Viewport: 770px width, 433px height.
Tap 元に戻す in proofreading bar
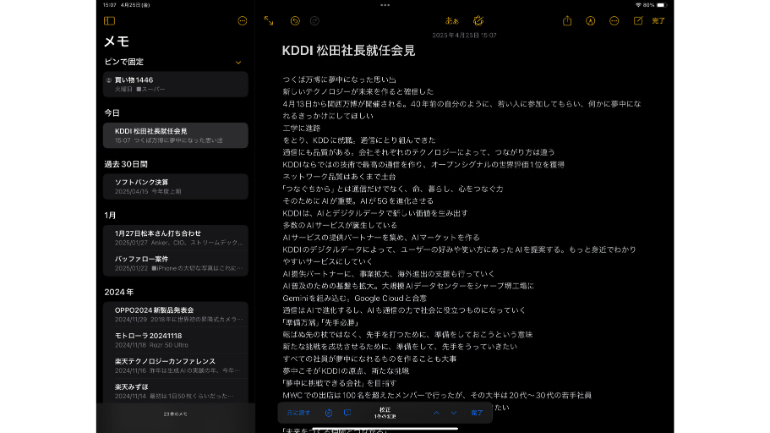[x=299, y=413]
